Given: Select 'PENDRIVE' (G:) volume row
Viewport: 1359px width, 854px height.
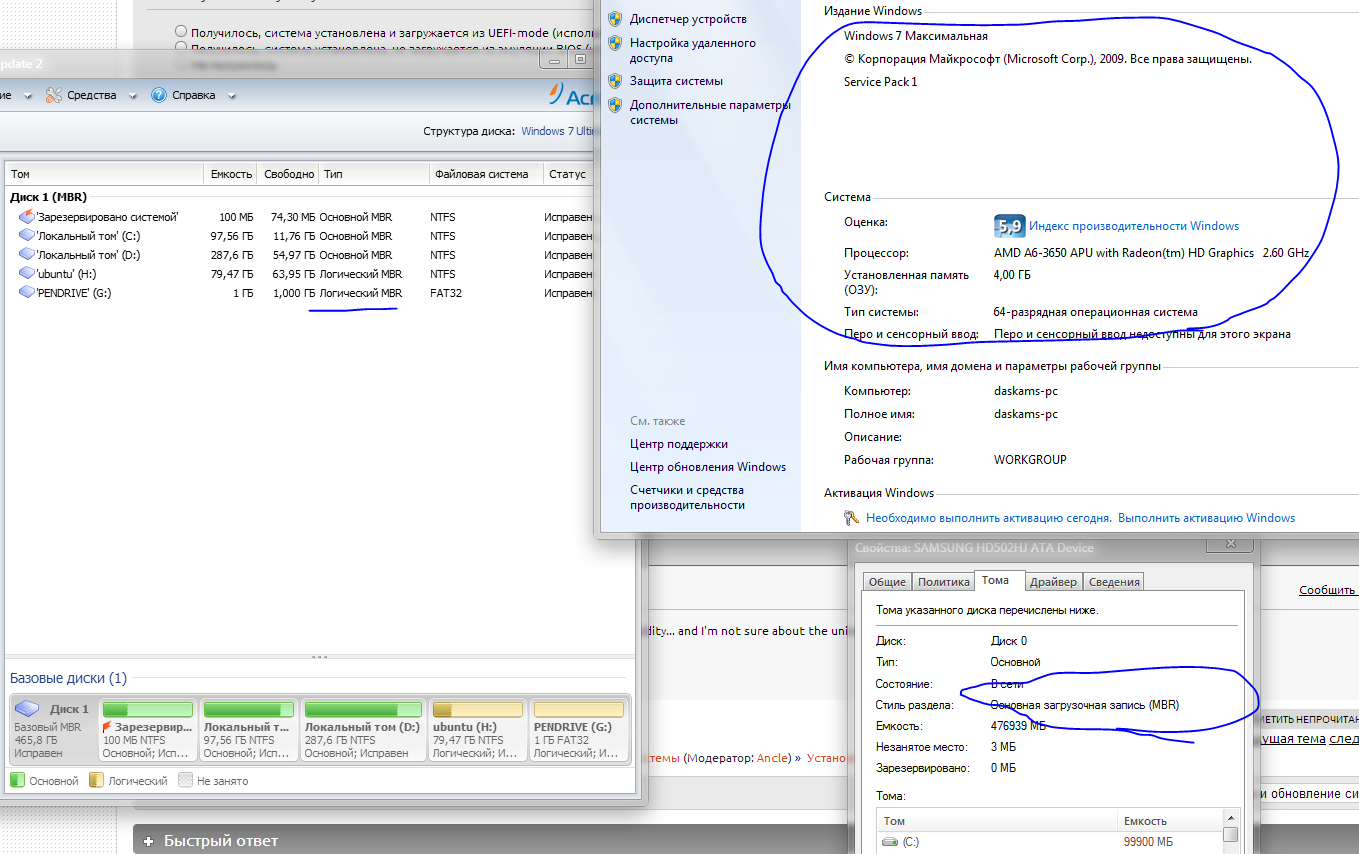Looking at the screenshot, I should [x=300, y=293].
